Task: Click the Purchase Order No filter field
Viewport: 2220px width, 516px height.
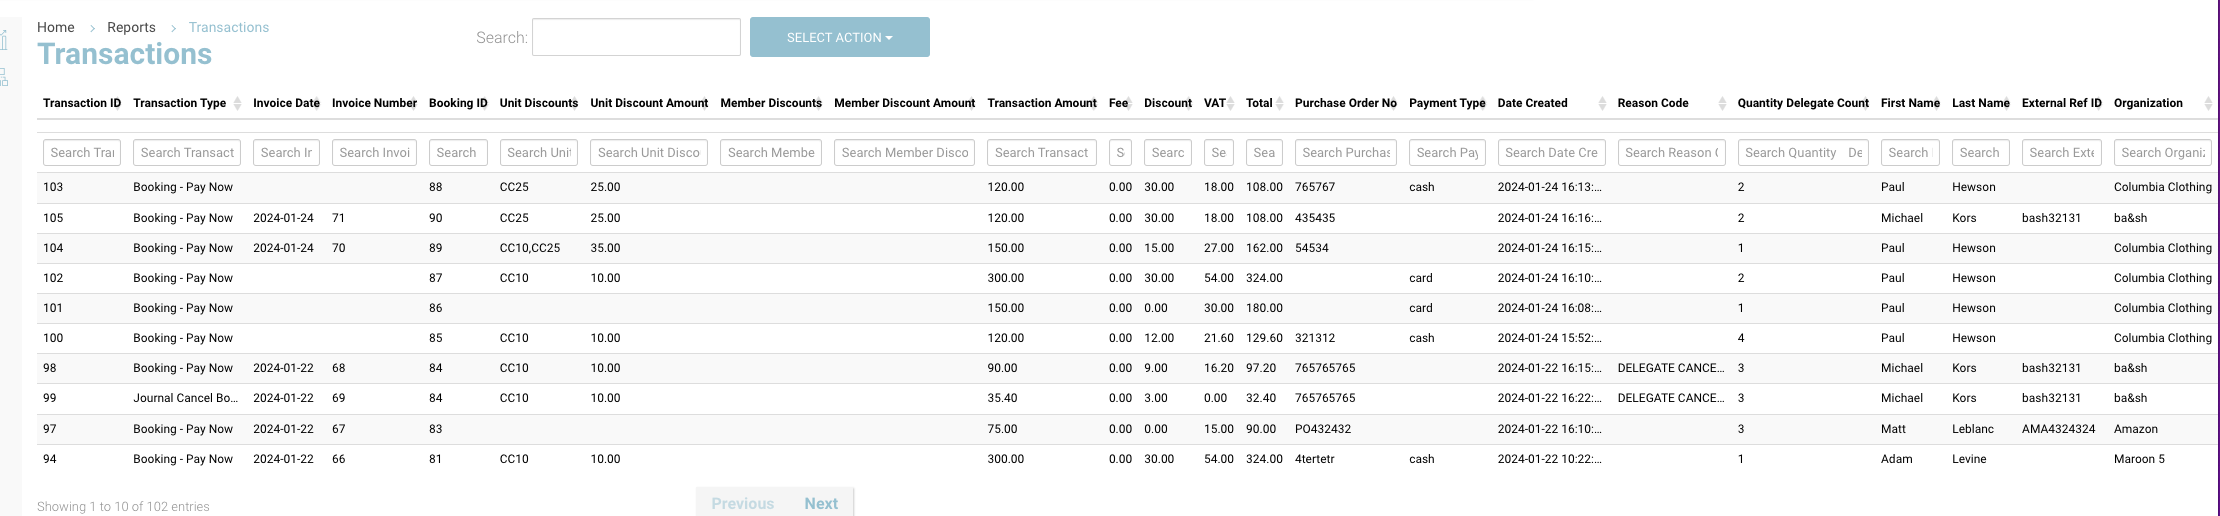Action: [x=1345, y=153]
